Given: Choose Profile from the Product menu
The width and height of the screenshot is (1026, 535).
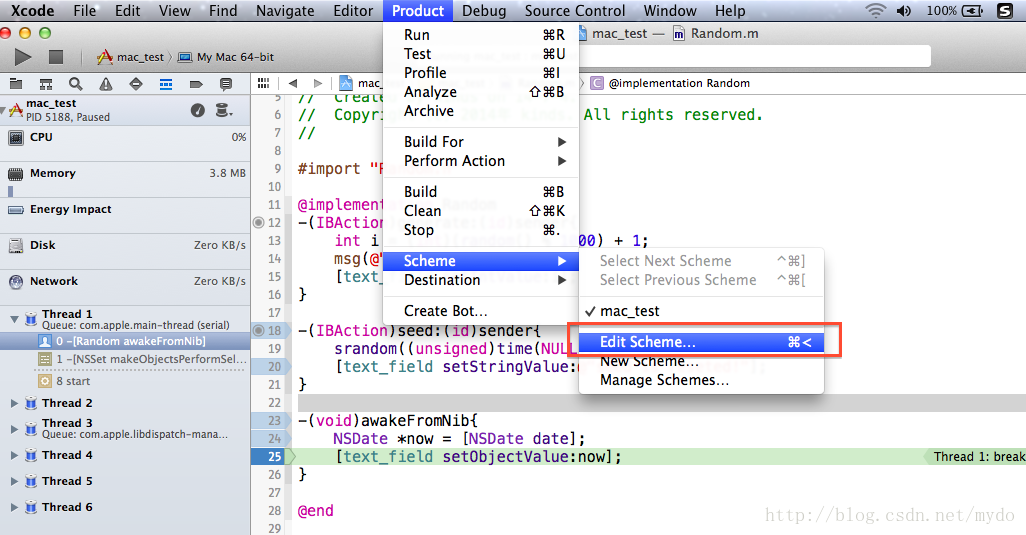Looking at the screenshot, I should pos(481,73).
